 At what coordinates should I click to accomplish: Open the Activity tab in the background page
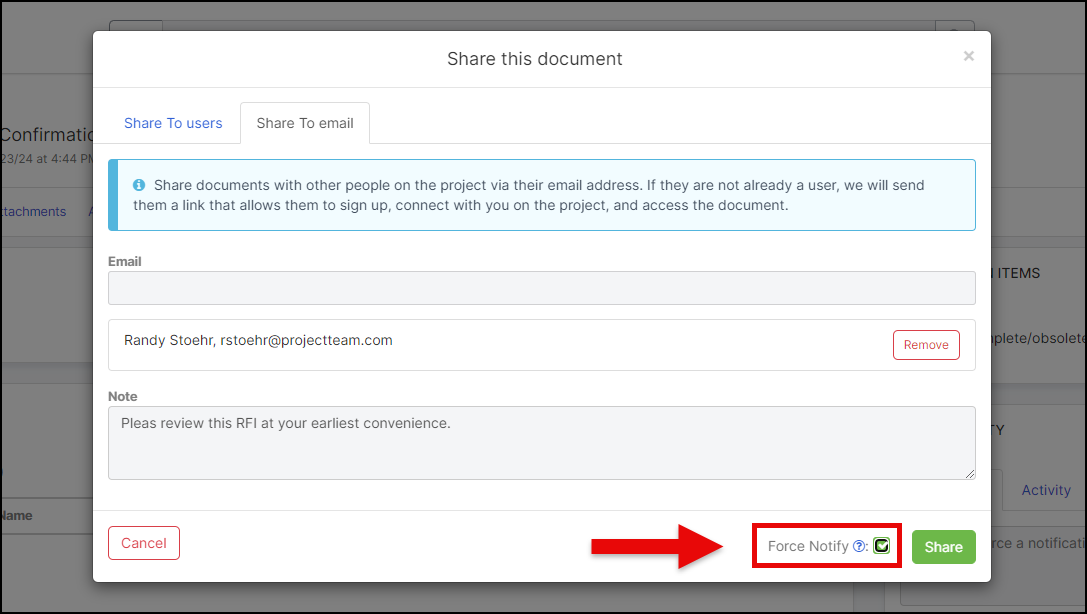[1045, 490]
